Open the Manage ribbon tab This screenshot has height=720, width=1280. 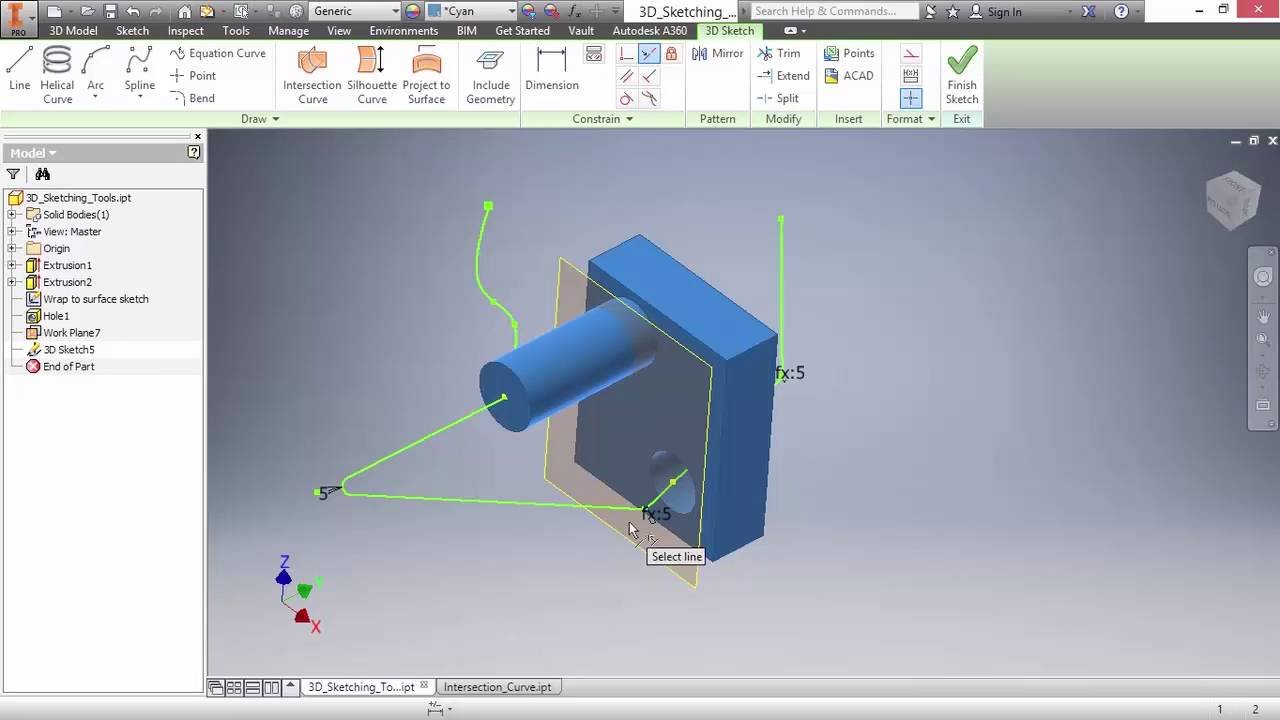click(x=288, y=31)
